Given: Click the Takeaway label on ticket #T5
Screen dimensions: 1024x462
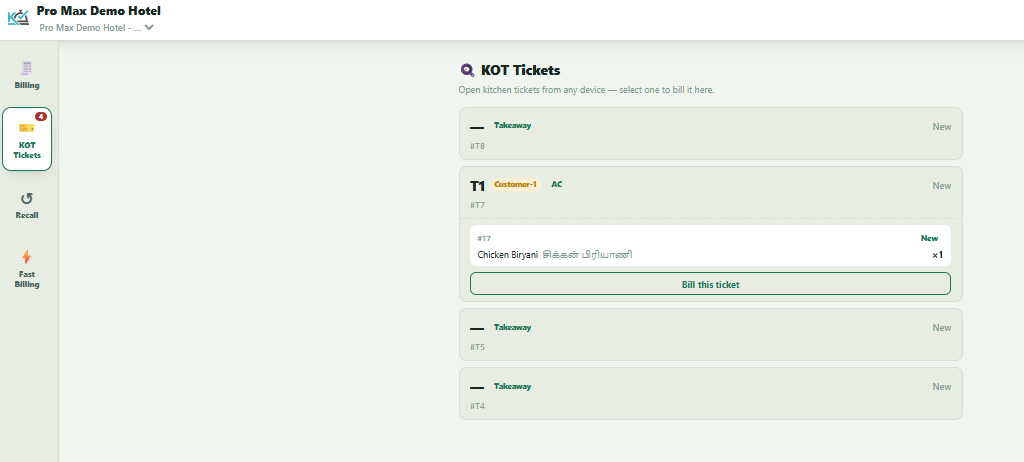Looking at the screenshot, I should [x=513, y=327].
